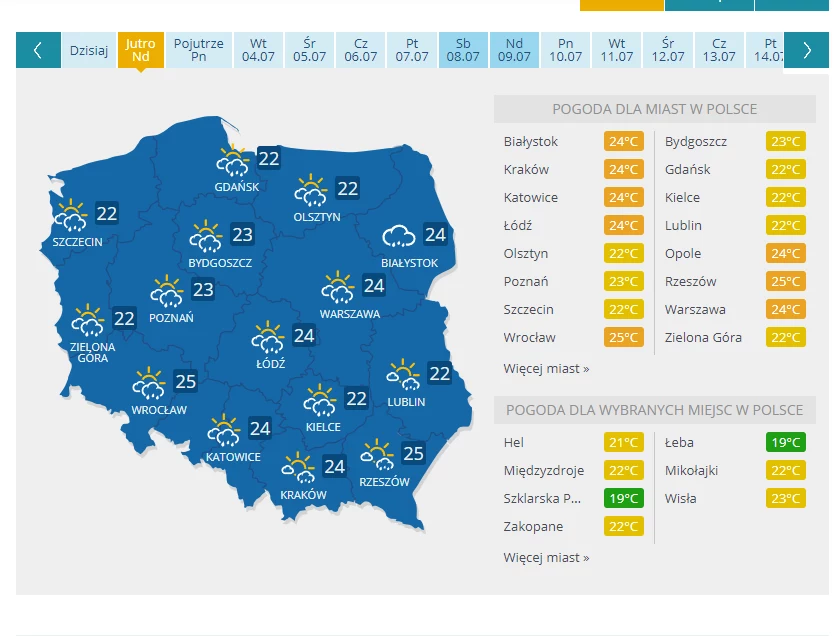Click the 24°C badge next to Warszawa
Screen dimensions: 834x636
click(x=786, y=309)
